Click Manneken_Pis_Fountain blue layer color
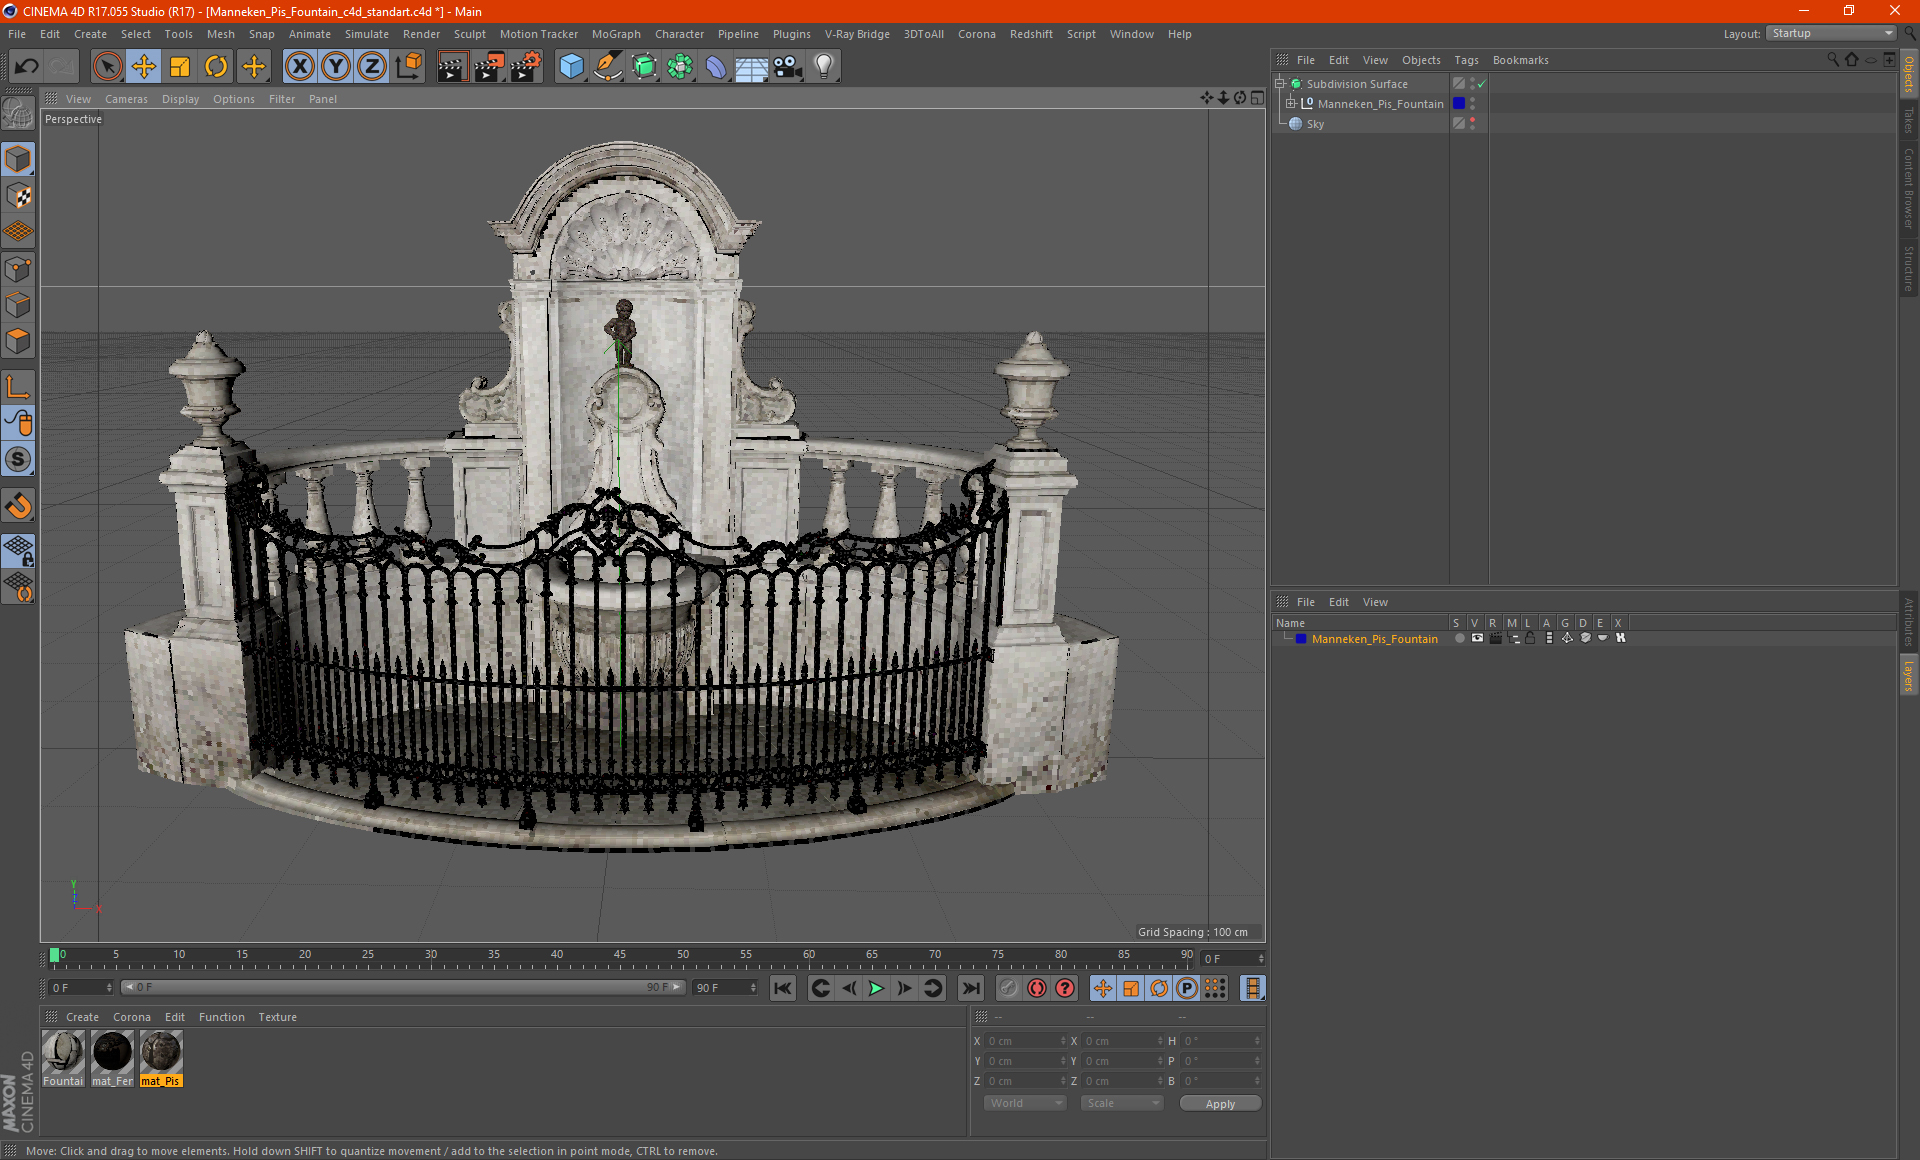 [x=1459, y=103]
